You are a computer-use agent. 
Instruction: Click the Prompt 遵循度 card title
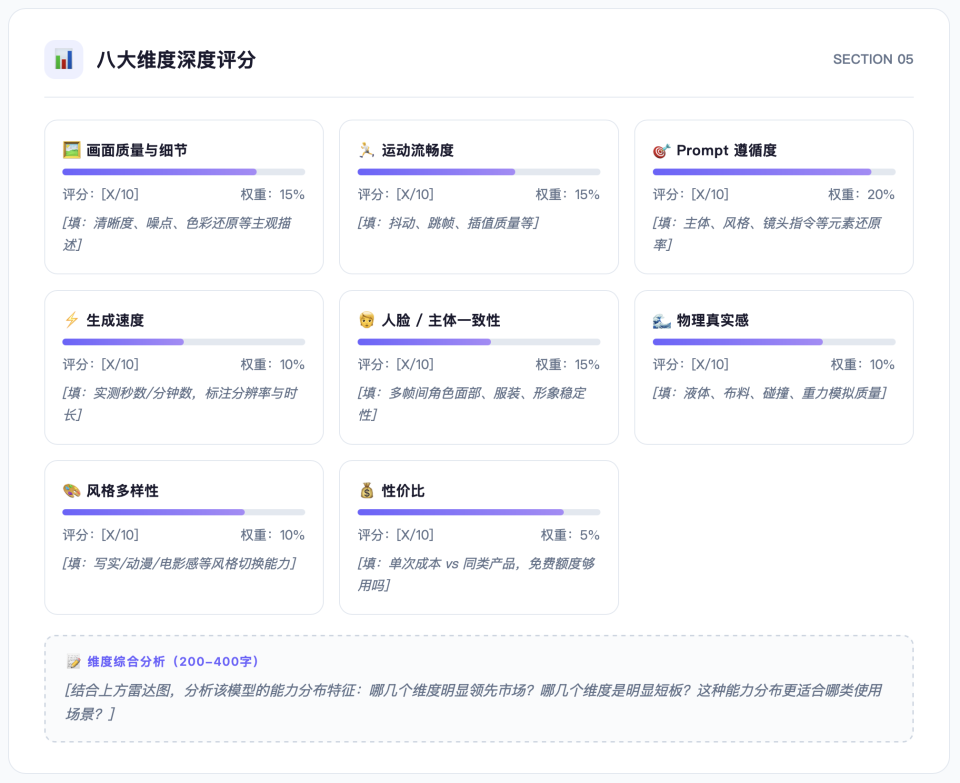(727, 150)
